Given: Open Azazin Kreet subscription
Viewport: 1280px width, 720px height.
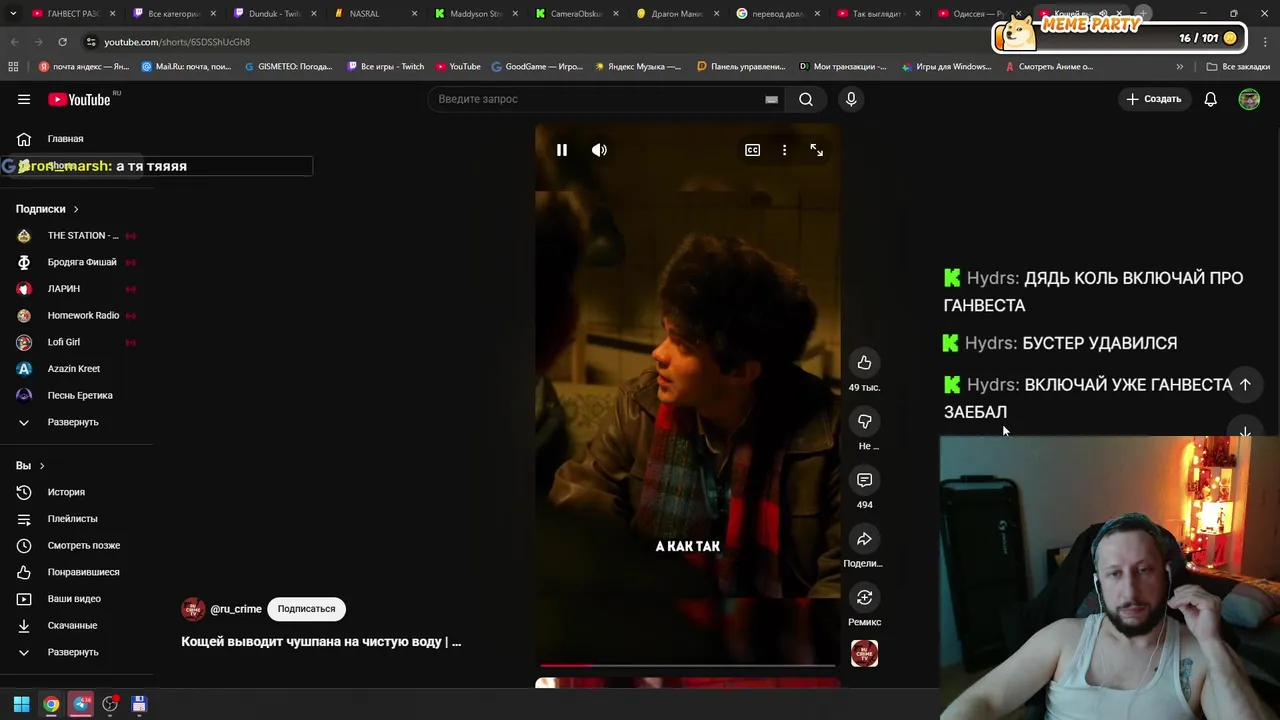Looking at the screenshot, I should point(76,369).
